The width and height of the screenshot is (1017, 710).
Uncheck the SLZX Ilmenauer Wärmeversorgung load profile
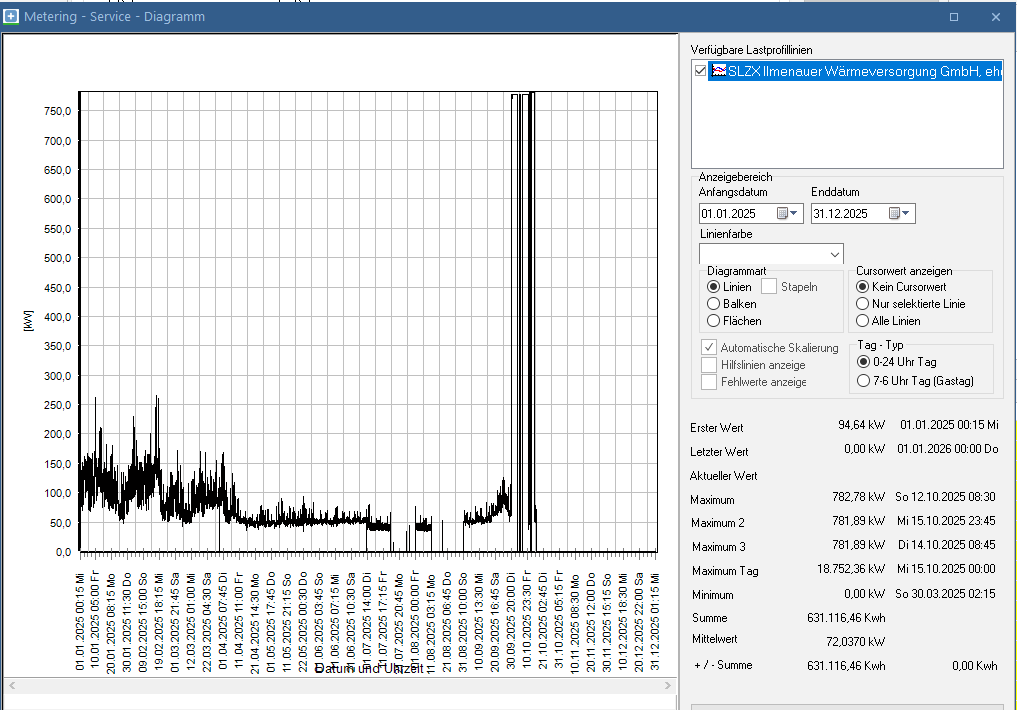point(699,72)
